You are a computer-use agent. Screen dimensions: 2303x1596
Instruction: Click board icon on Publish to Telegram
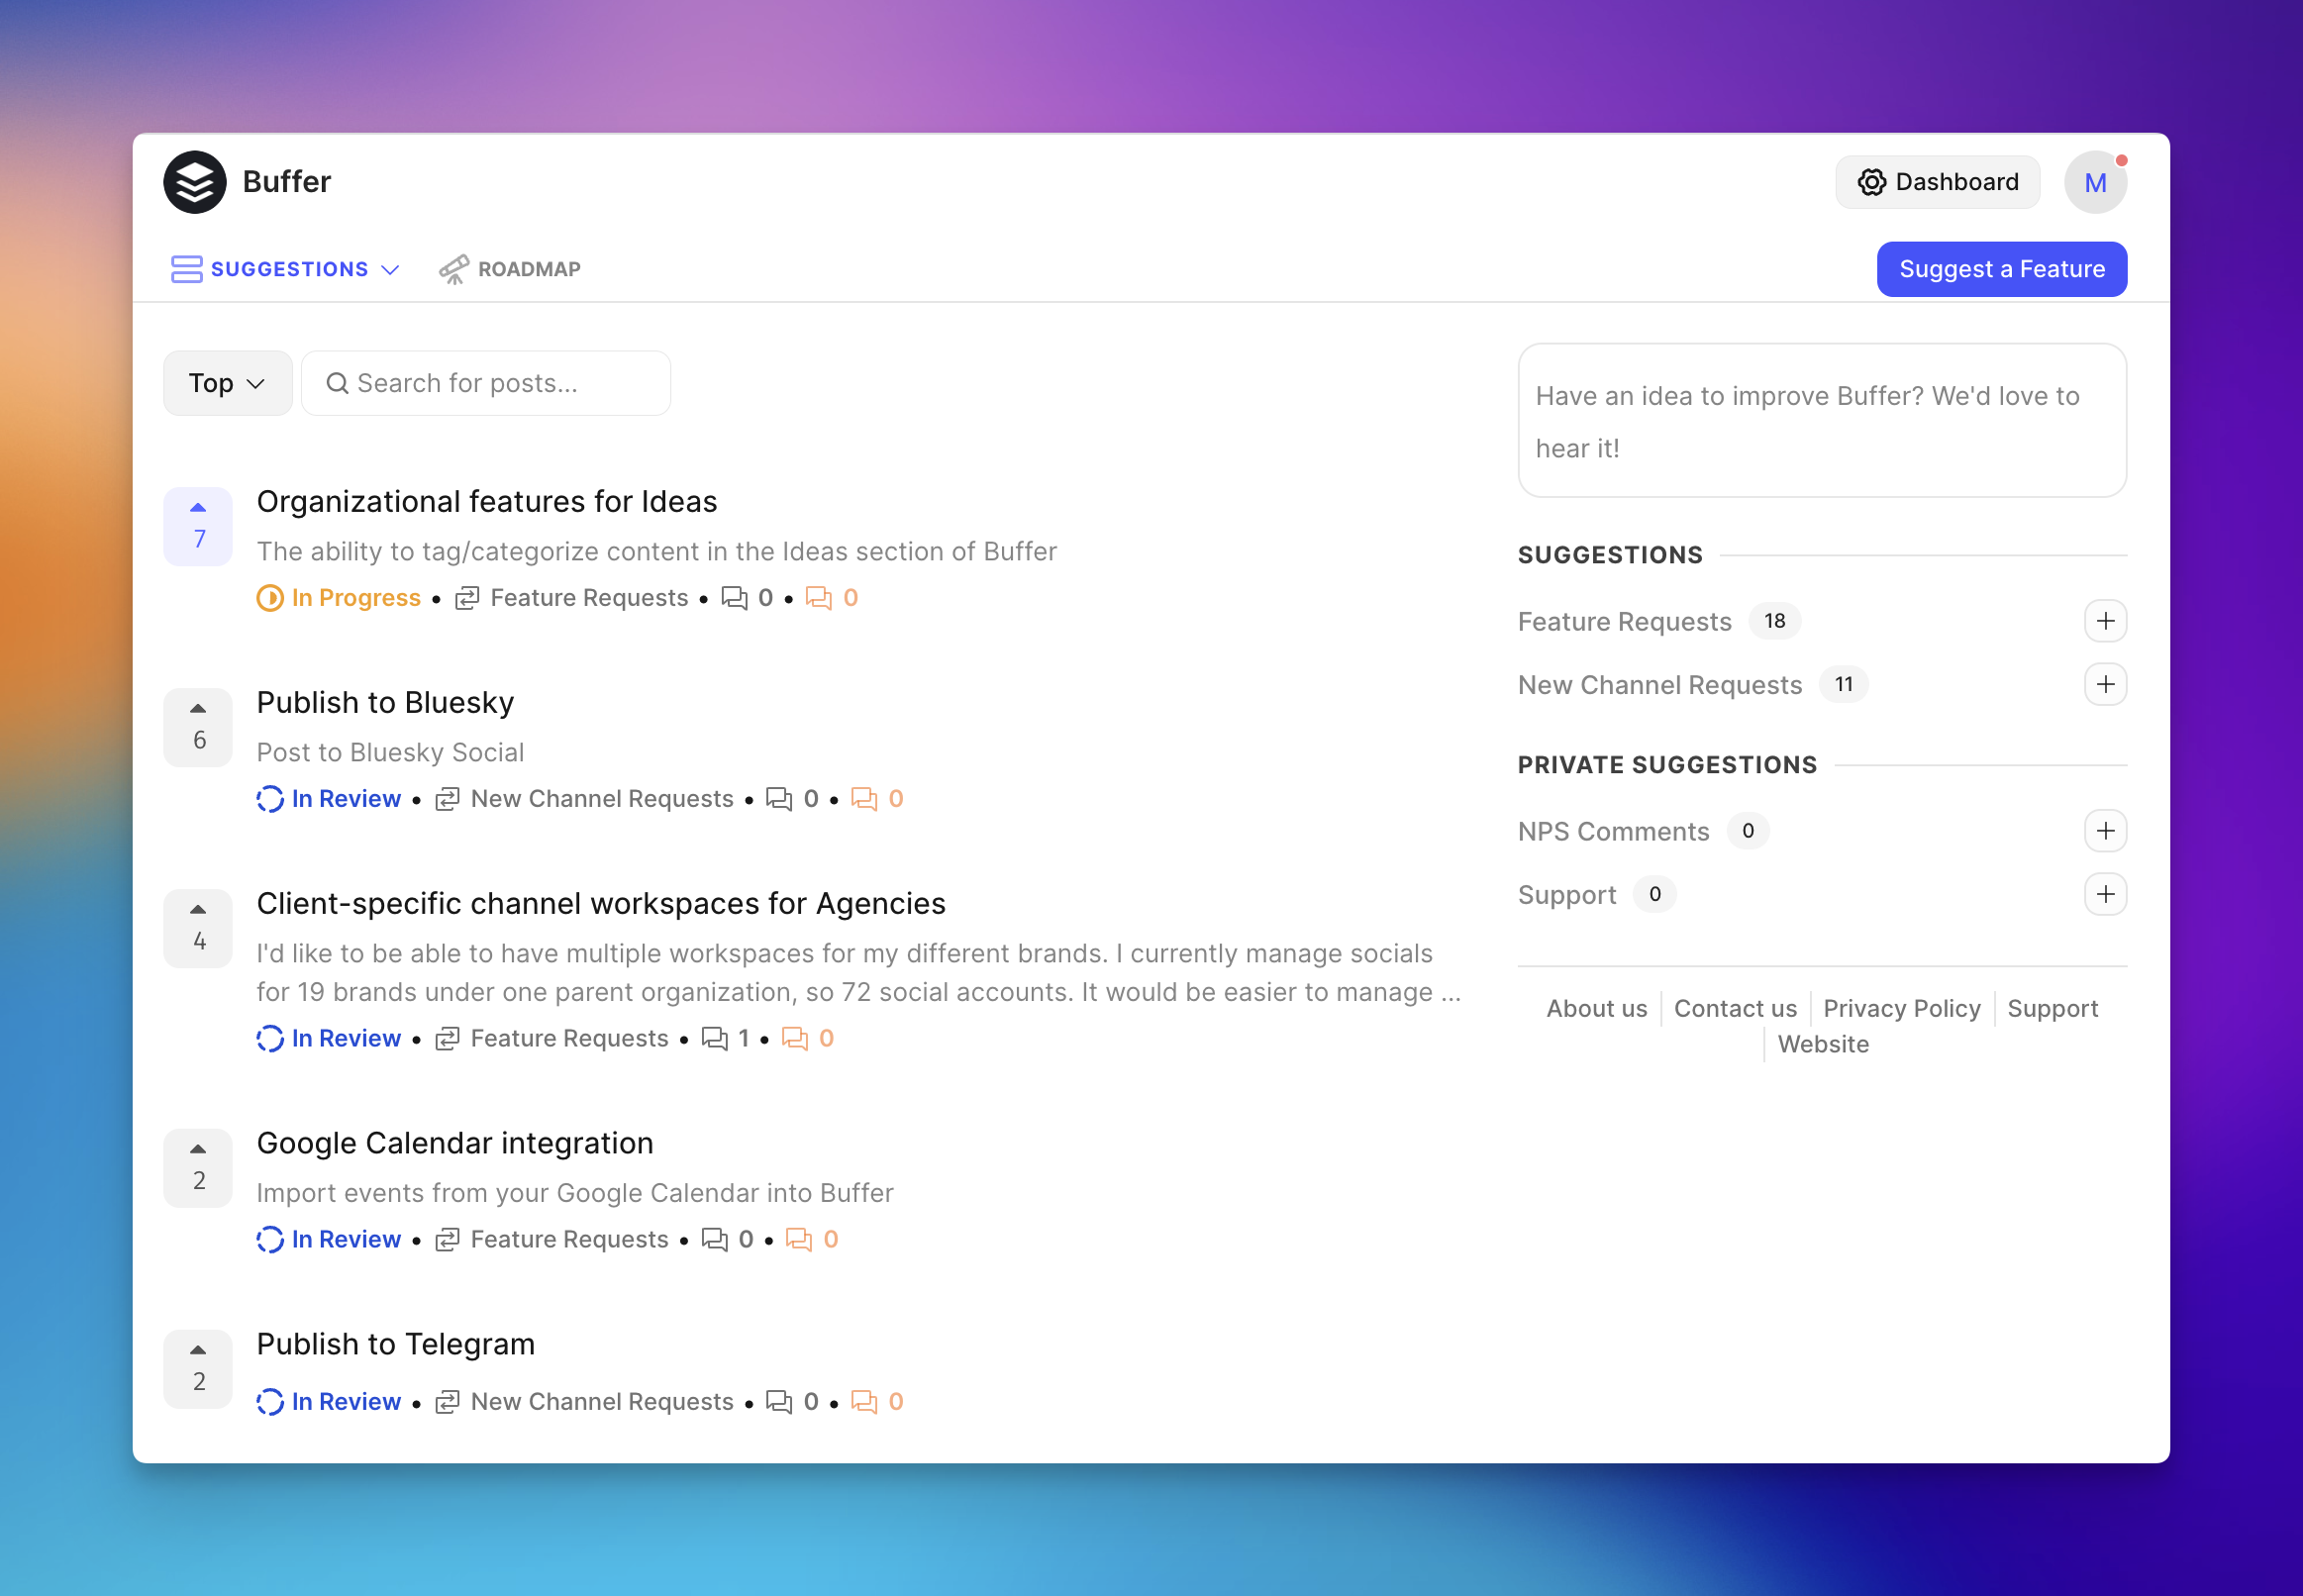click(x=447, y=1402)
